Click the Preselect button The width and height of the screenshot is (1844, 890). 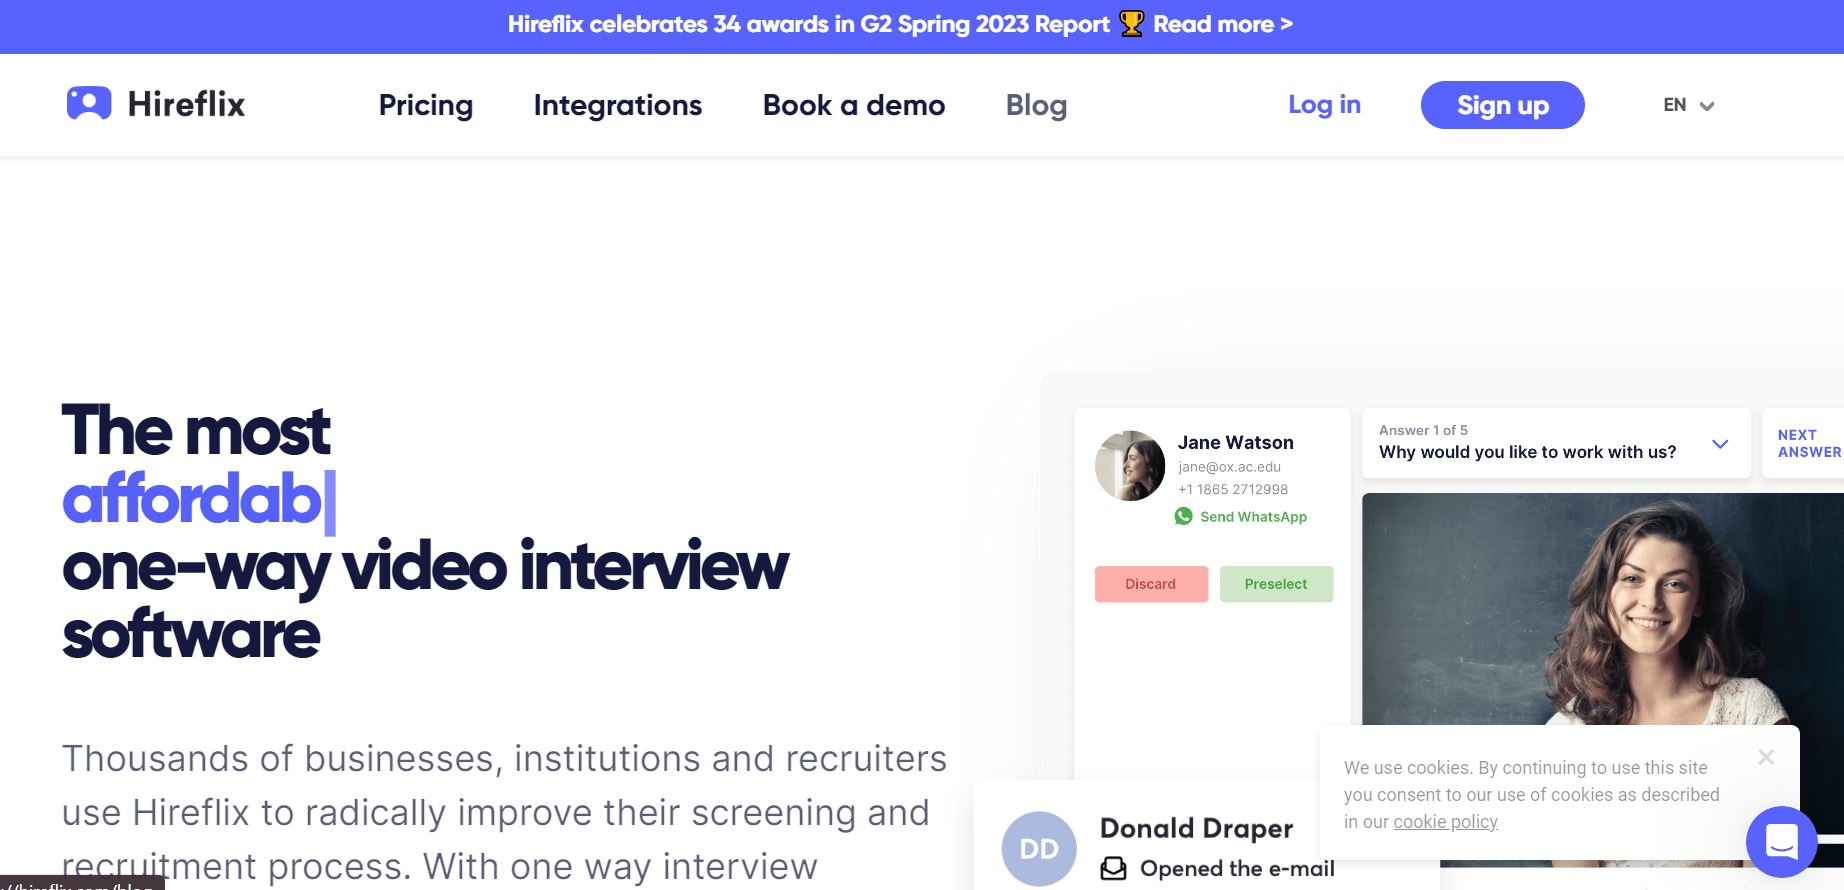pyautogui.click(x=1276, y=584)
